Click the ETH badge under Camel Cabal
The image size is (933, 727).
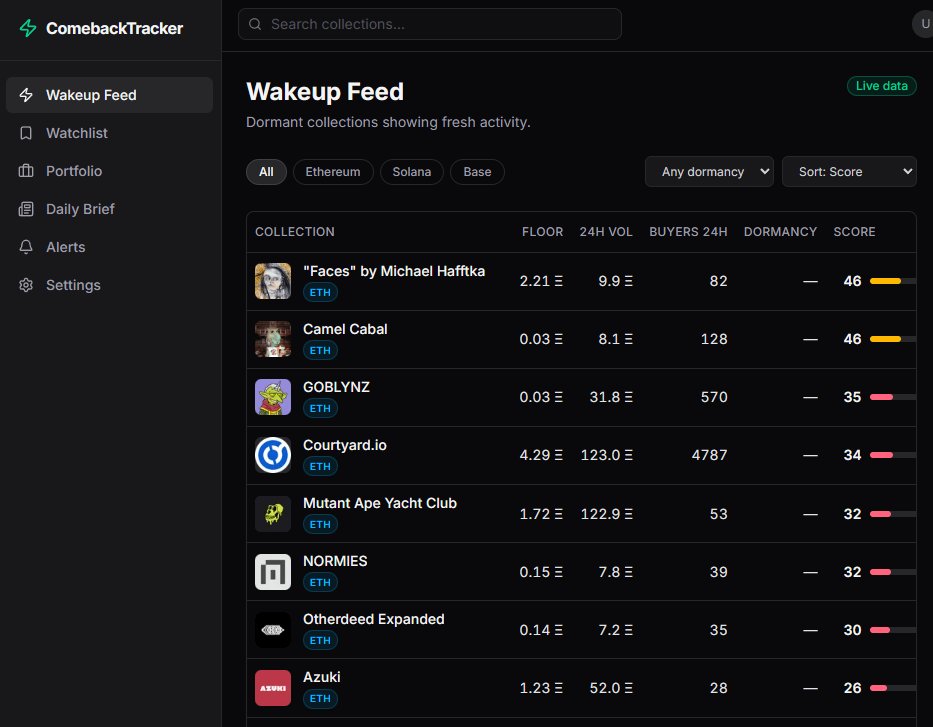click(320, 350)
